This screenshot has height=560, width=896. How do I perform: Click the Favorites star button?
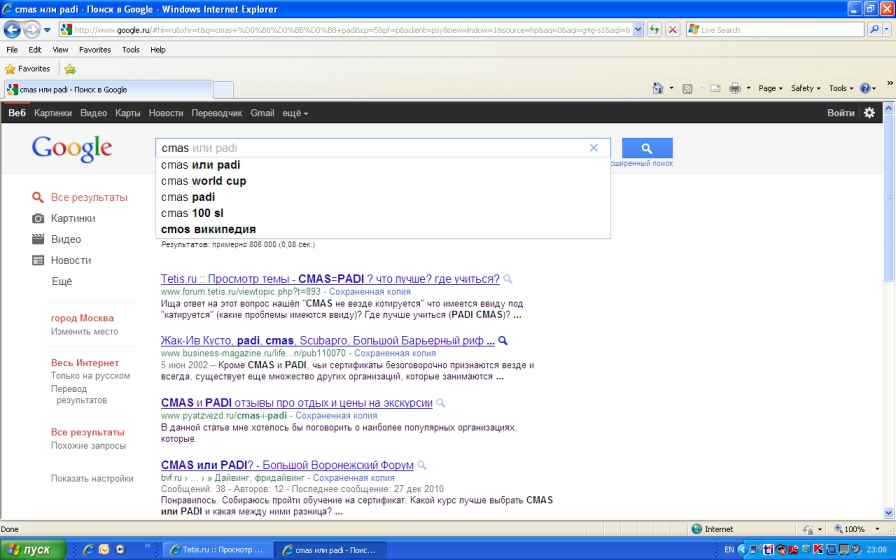pyautogui.click(x=27, y=69)
